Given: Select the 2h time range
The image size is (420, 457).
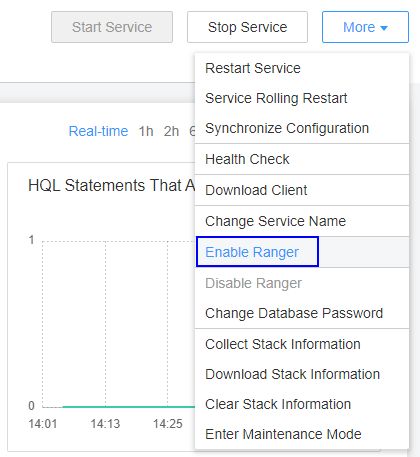Looking at the screenshot, I should point(171,131).
